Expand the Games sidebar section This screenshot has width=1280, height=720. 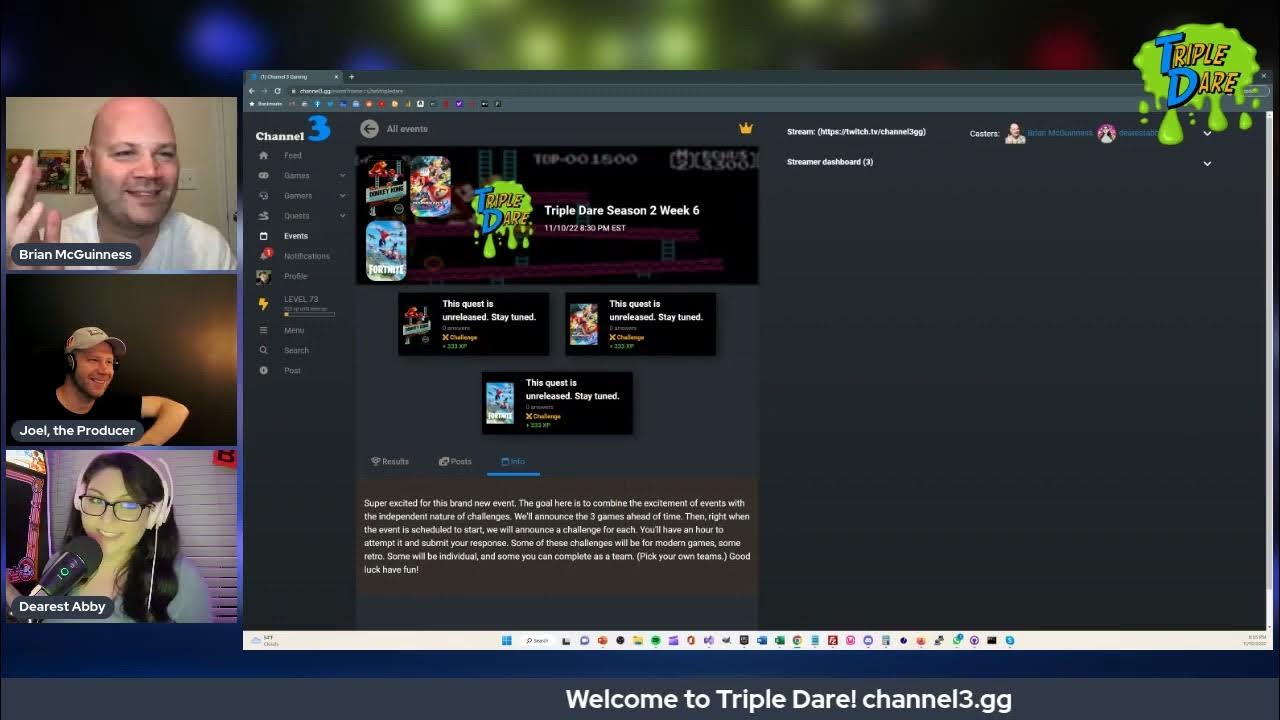(342, 176)
